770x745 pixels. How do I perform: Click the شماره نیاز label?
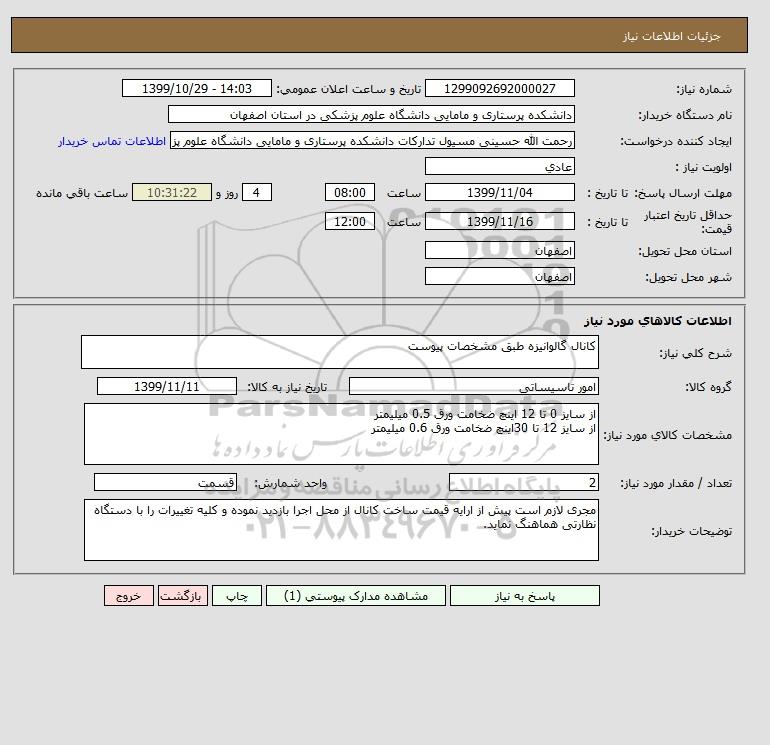pyautogui.click(x=704, y=89)
